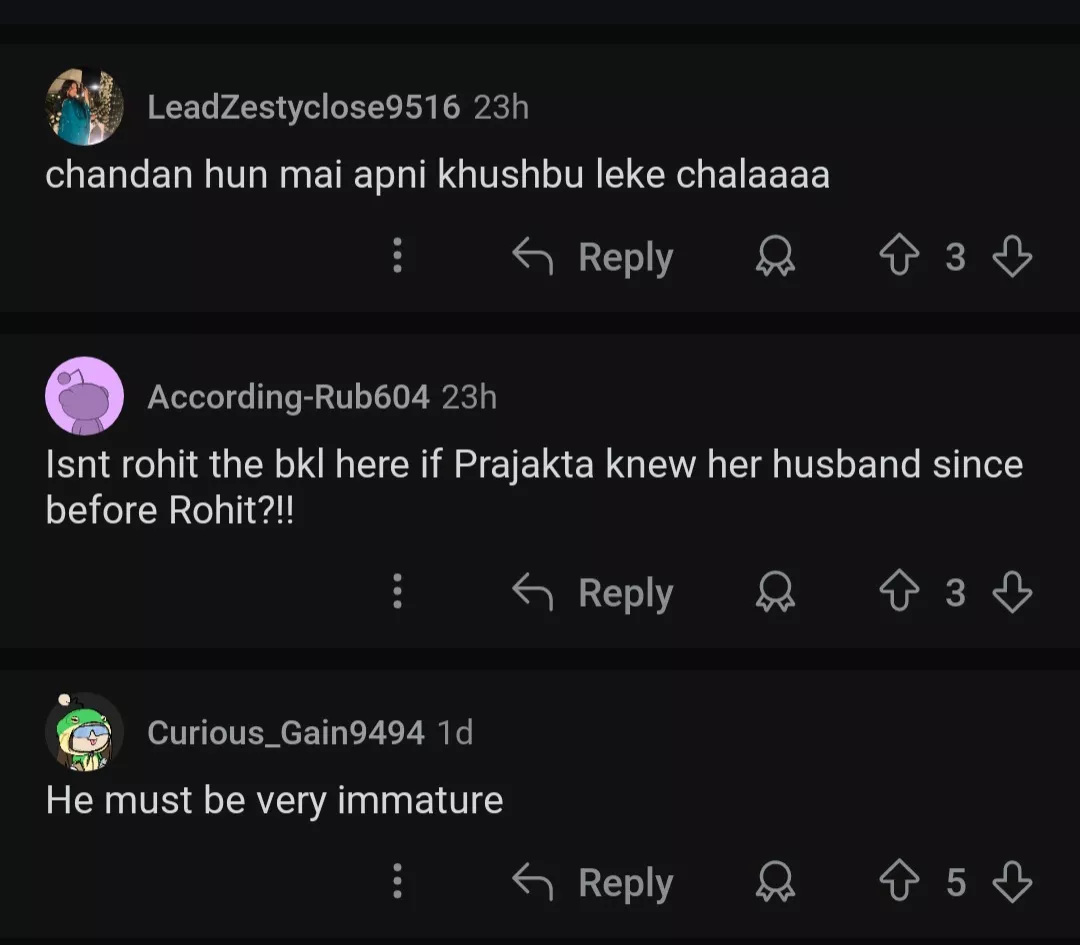
Task: Reply to Curious_Gain9494's comment
Action: [593, 883]
